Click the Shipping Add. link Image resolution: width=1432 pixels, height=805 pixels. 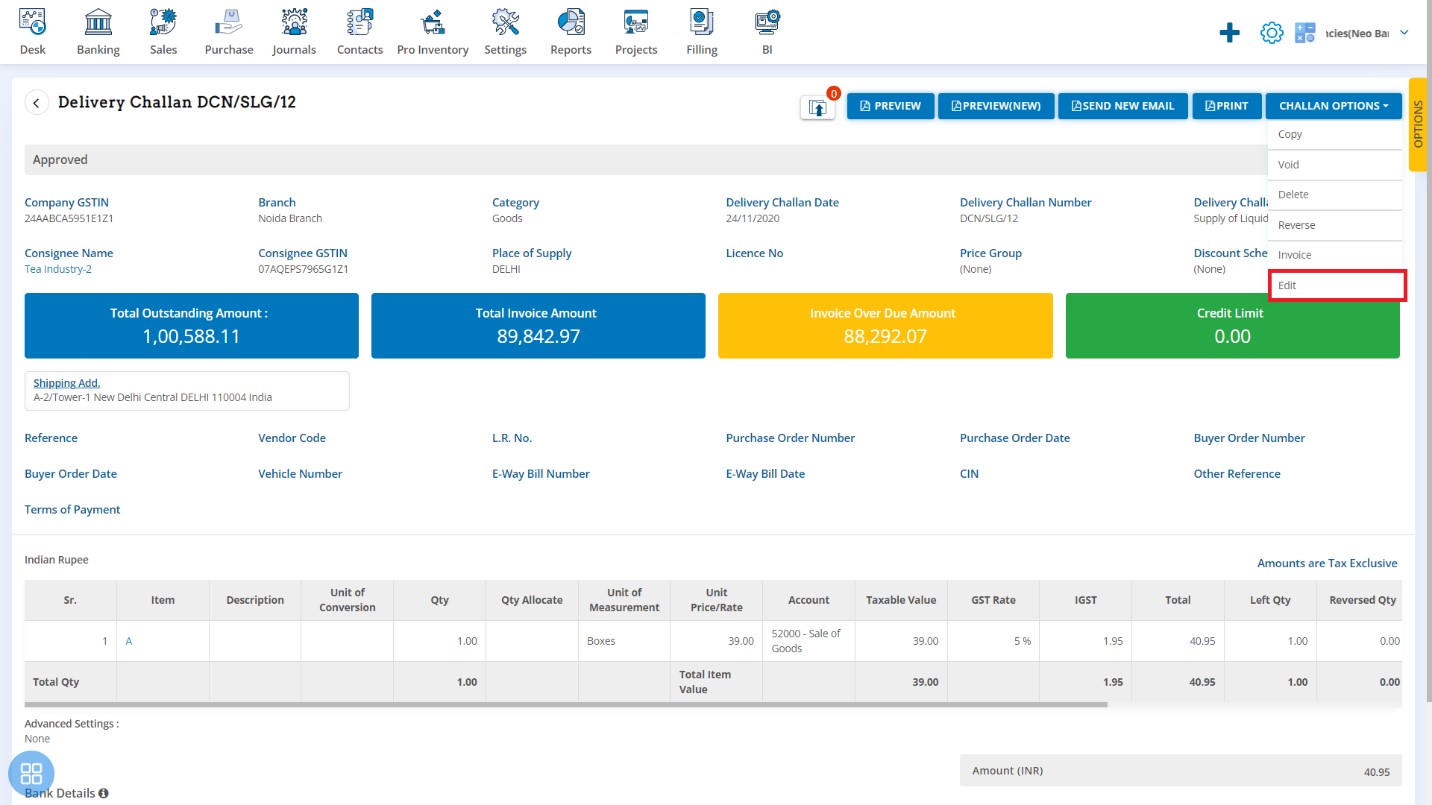(x=67, y=383)
